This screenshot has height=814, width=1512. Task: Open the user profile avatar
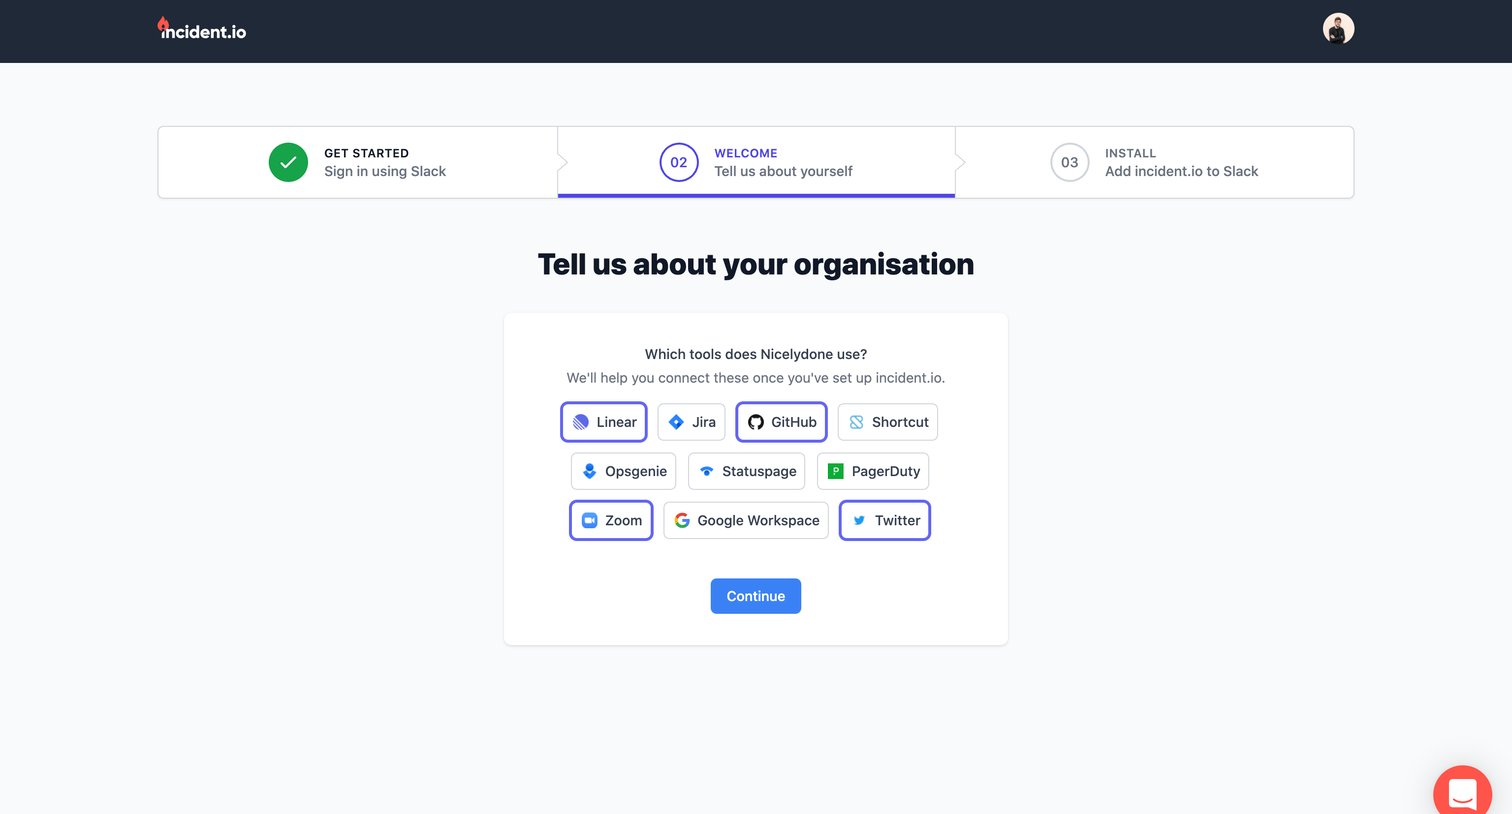click(1338, 29)
